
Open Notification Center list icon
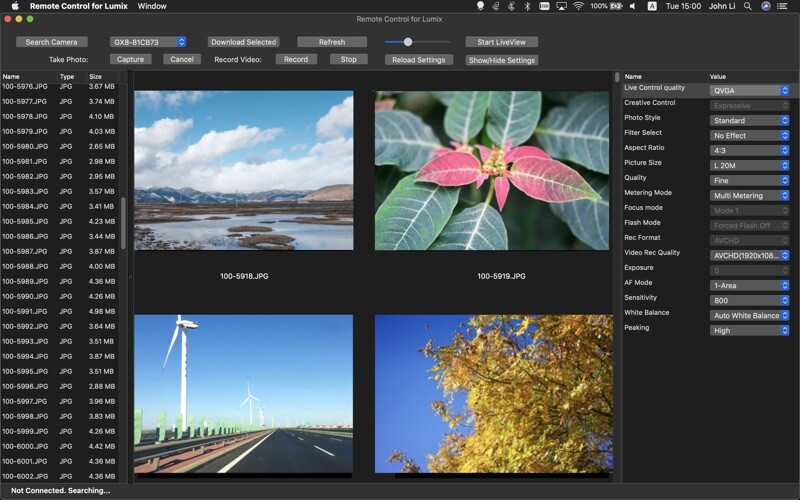point(782,6)
